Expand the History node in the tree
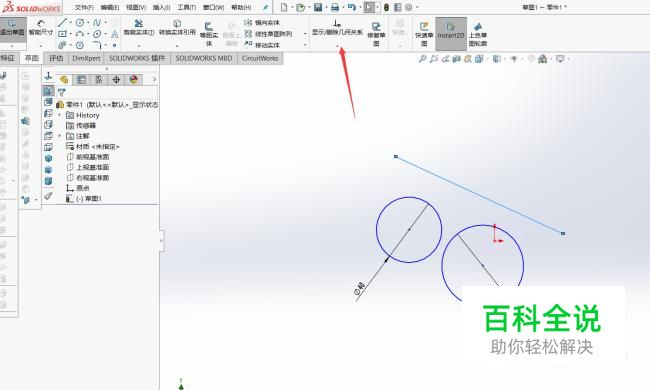This screenshot has height=390, width=650. coord(60,115)
